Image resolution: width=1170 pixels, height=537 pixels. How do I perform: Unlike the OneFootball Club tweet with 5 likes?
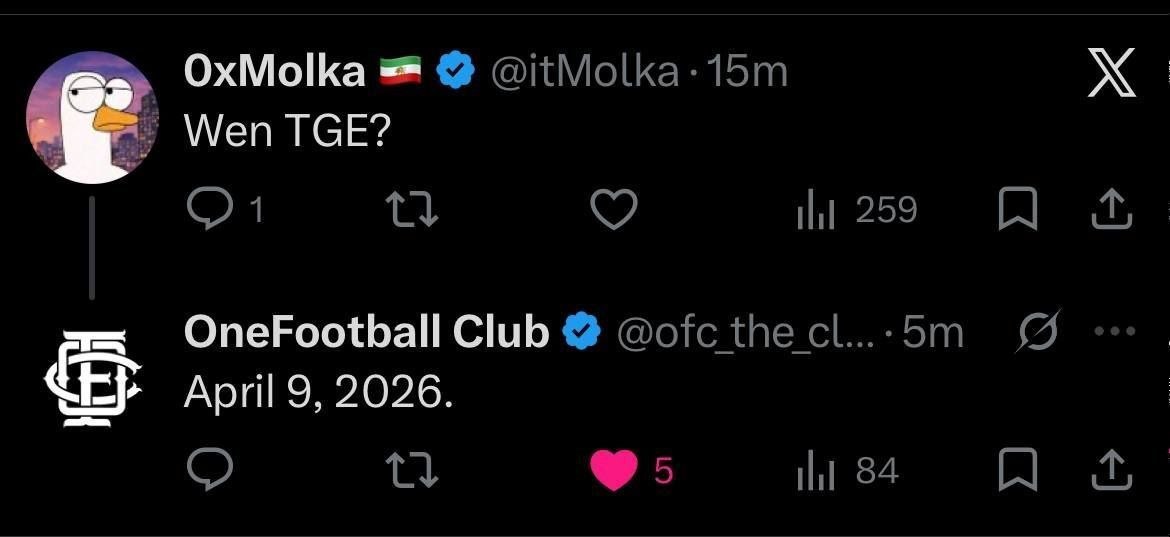(x=614, y=470)
